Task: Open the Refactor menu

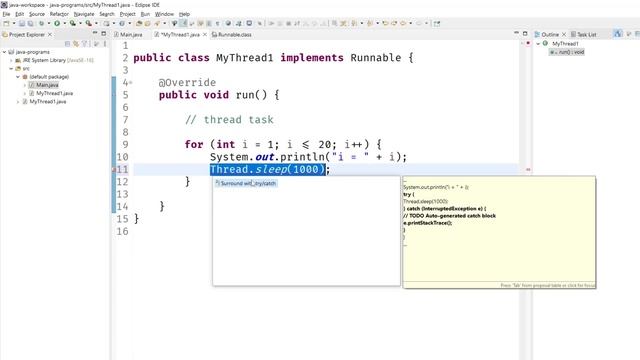Action: click(x=59, y=14)
